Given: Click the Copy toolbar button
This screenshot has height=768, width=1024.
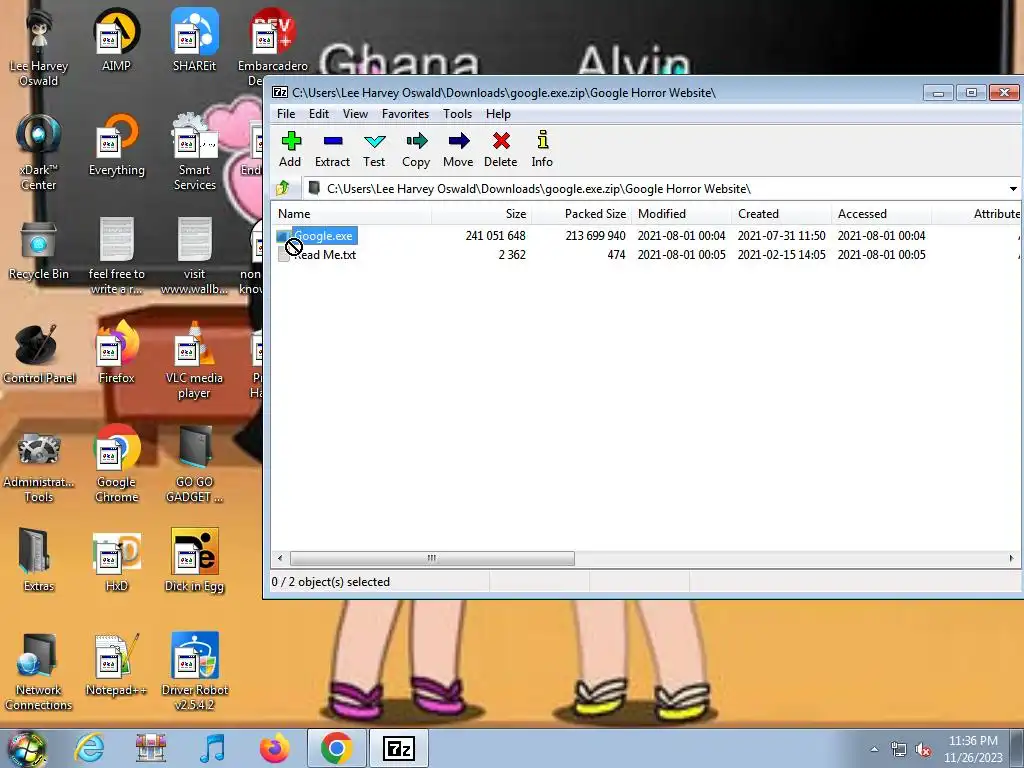Looking at the screenshot, I should tap(416, 150).
